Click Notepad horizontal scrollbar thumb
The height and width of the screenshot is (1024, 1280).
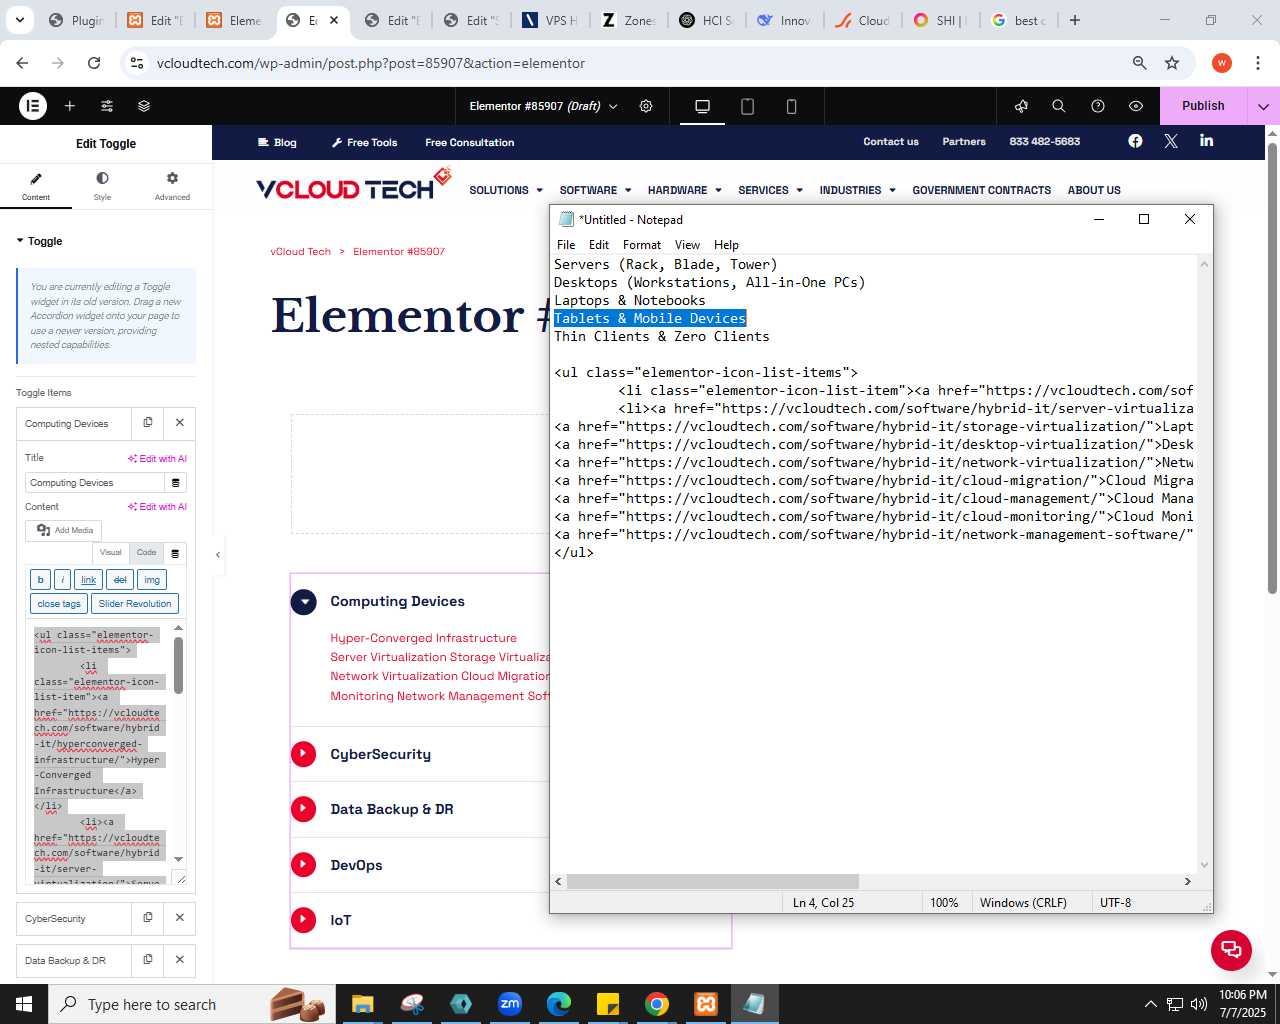coord(712,882)
